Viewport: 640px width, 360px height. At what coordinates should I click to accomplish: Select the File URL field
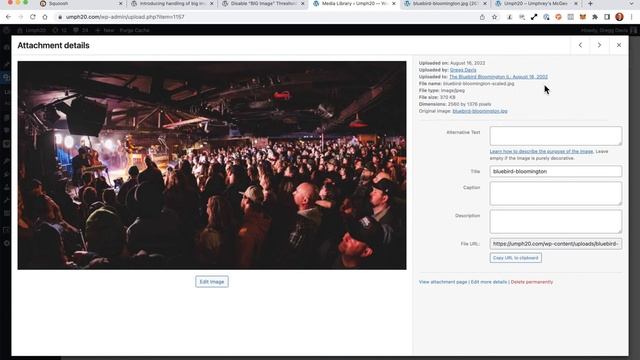click(556, 244)
